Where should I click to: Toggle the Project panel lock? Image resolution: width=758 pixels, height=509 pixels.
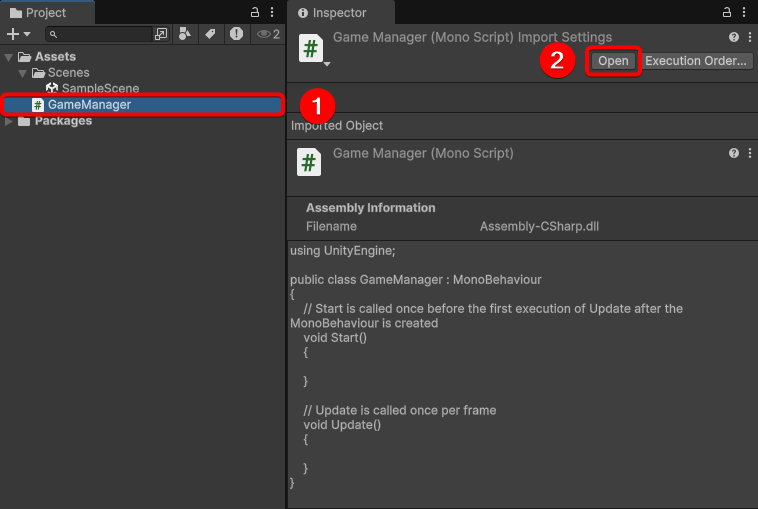click(255, 13)
